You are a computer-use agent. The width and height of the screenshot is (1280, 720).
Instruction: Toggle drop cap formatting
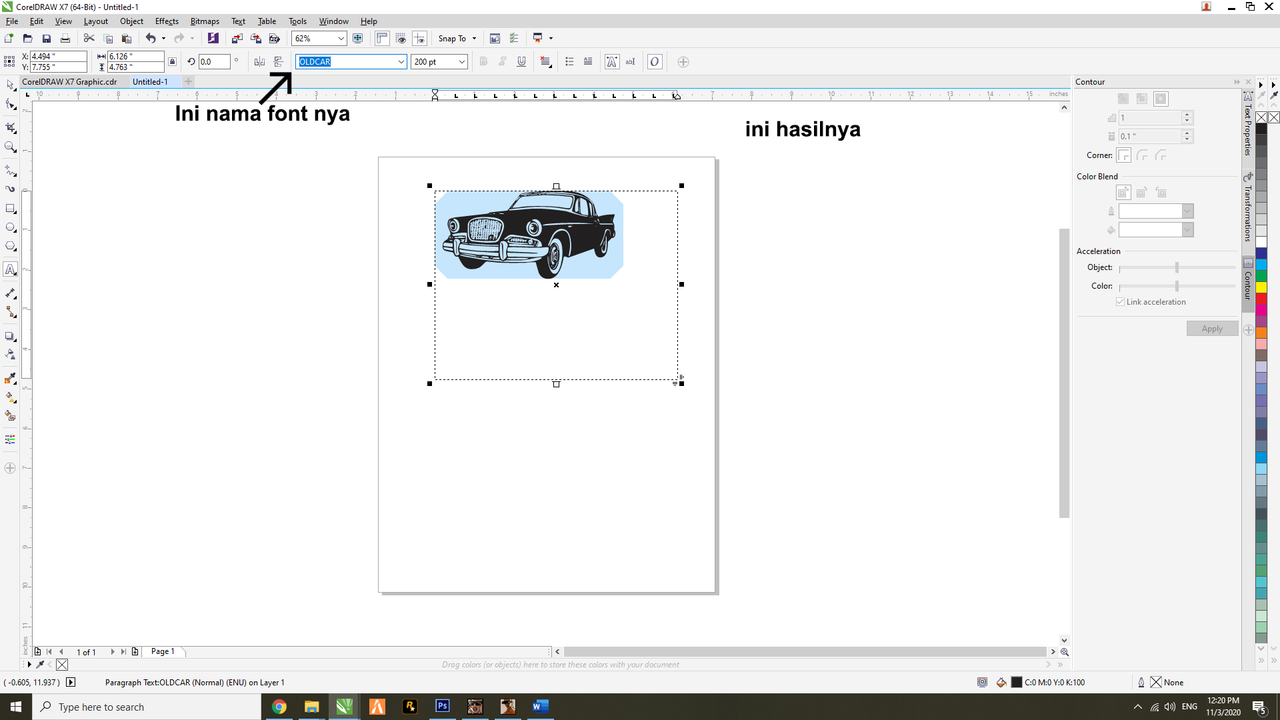[588, 62]
